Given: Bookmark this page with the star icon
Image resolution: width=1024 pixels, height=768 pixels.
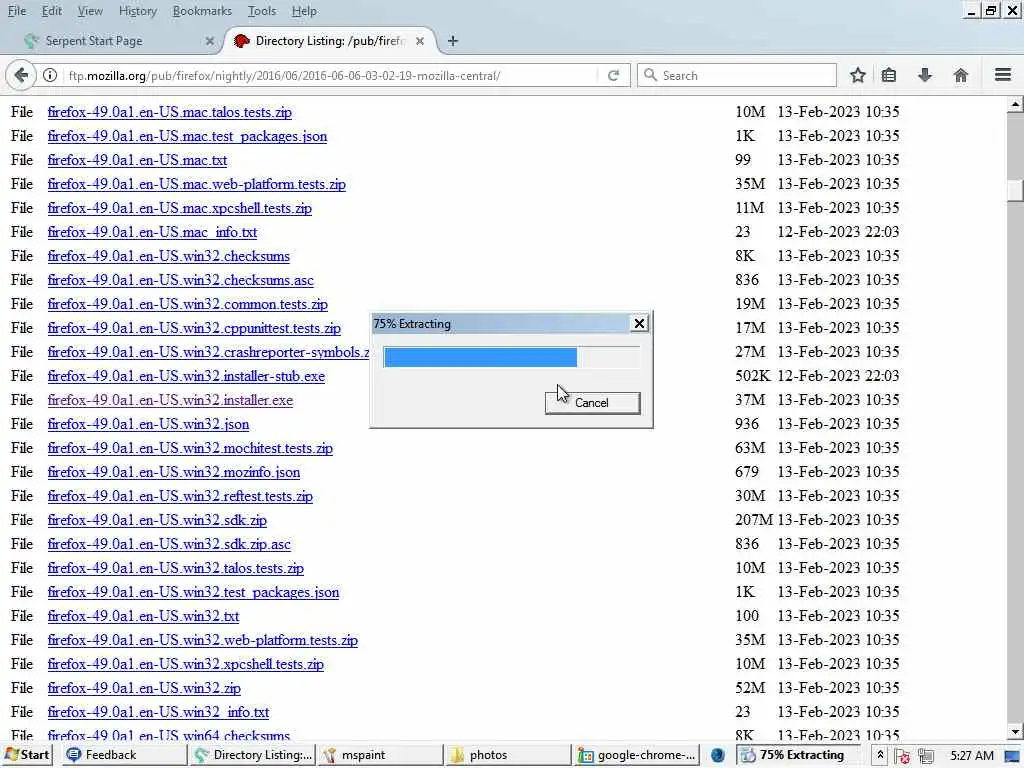Looking at the screenshot, I should pos(857,76).
